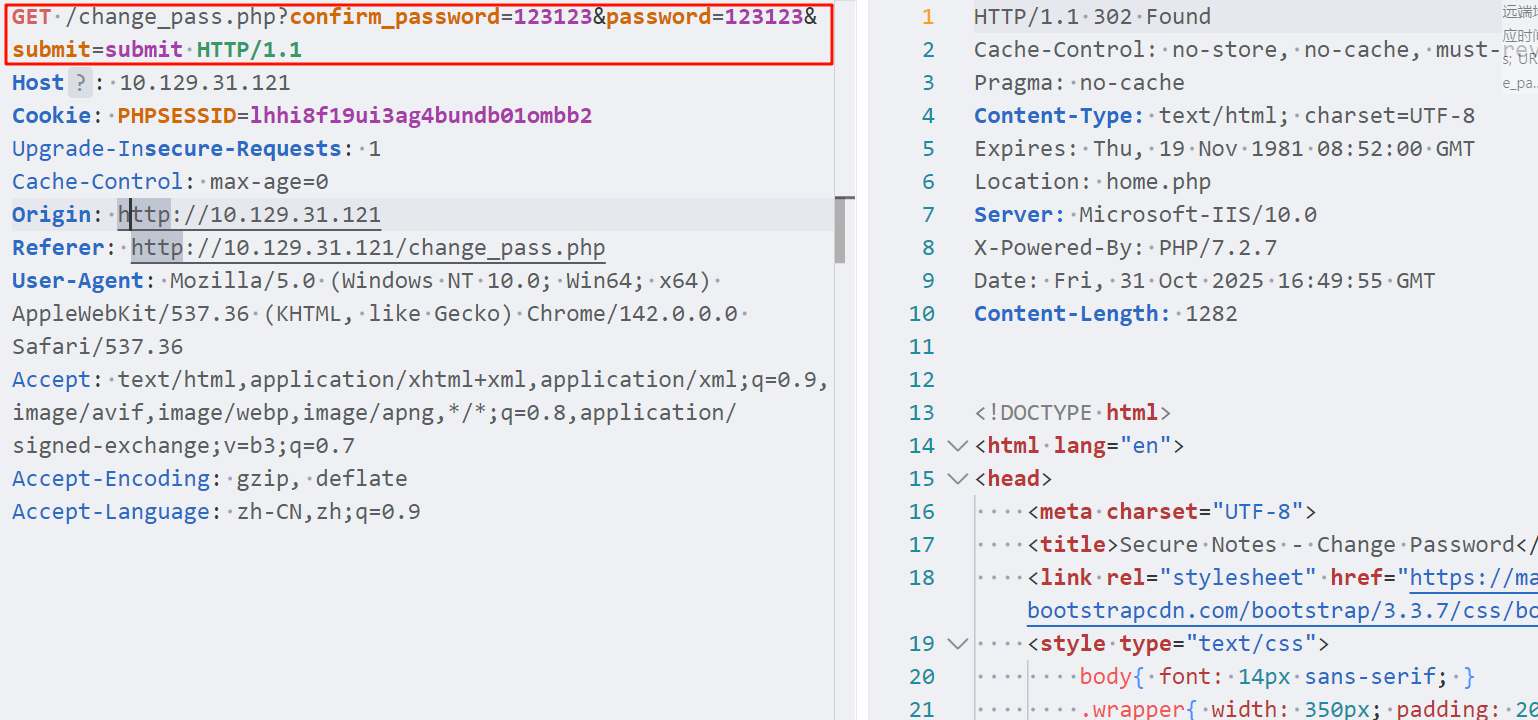
Task: Click the User-Agent header name
Action: coord(78,281)
